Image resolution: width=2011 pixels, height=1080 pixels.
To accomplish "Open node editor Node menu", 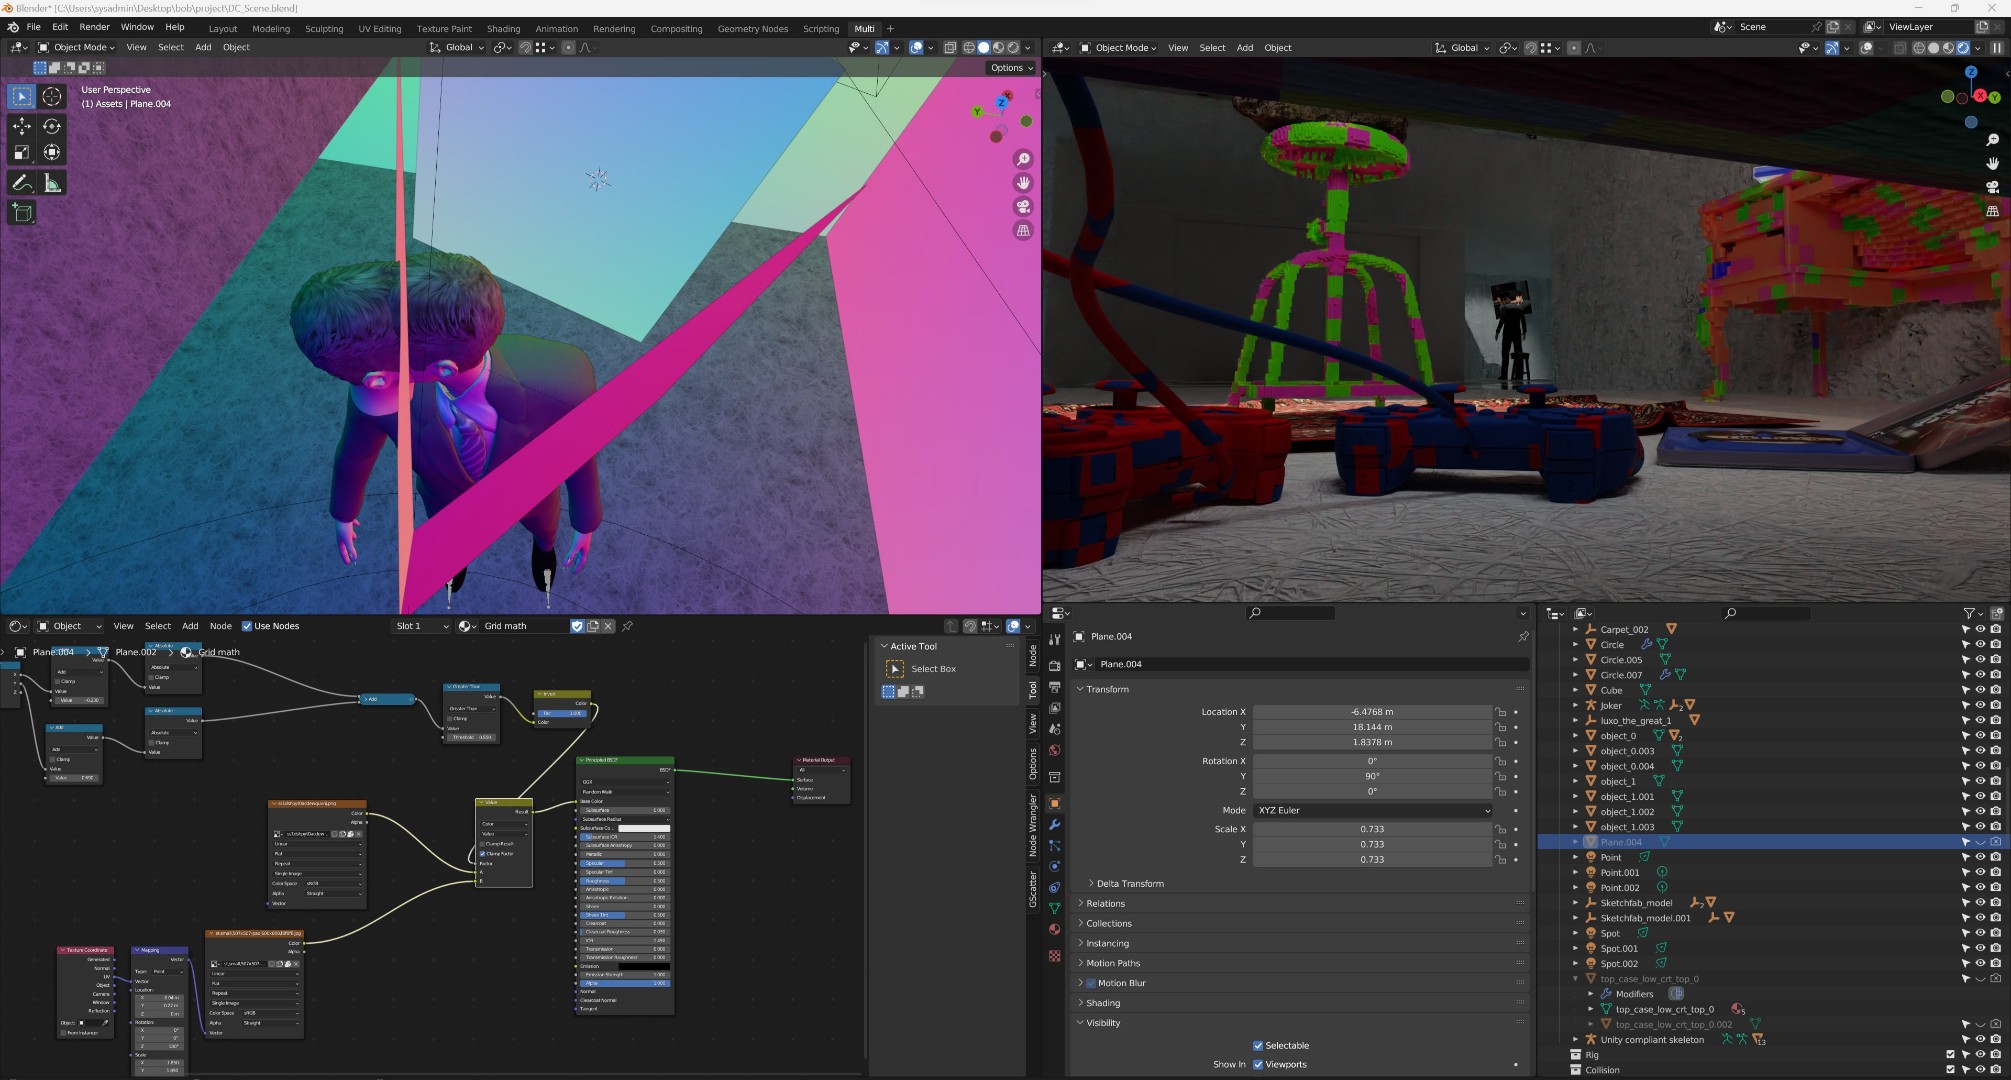I will click(220, 626).
